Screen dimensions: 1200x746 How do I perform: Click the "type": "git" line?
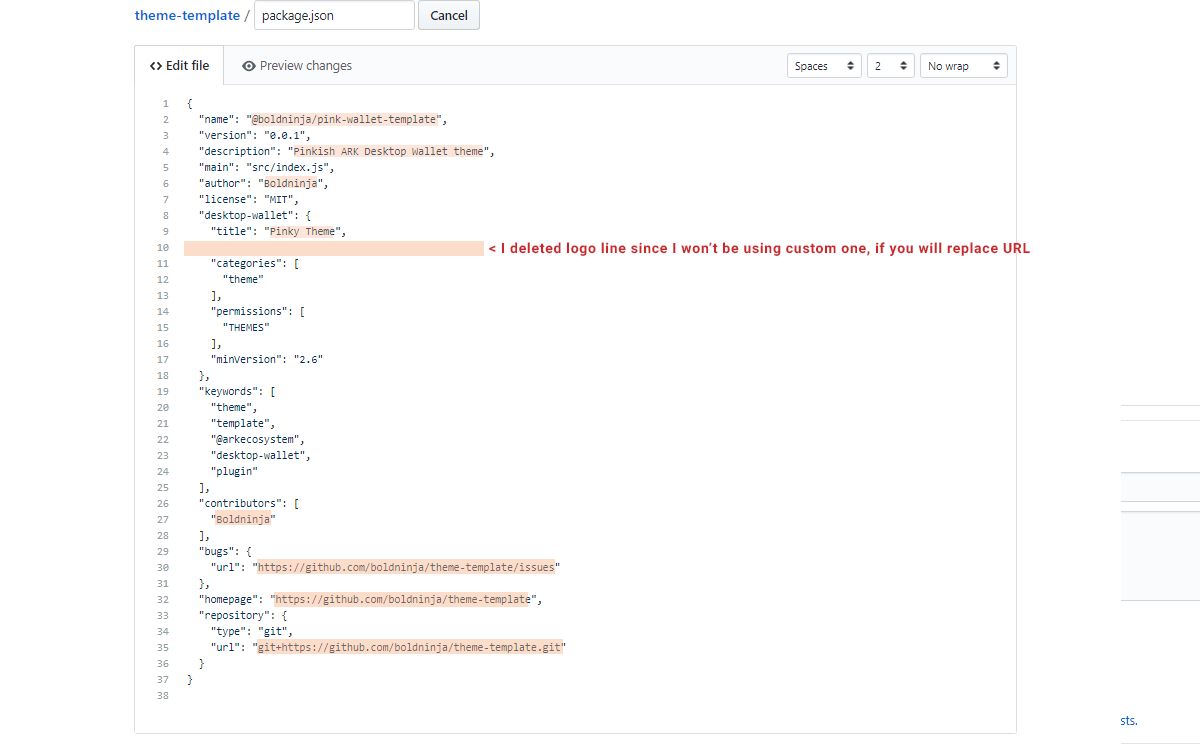(251, 631)
